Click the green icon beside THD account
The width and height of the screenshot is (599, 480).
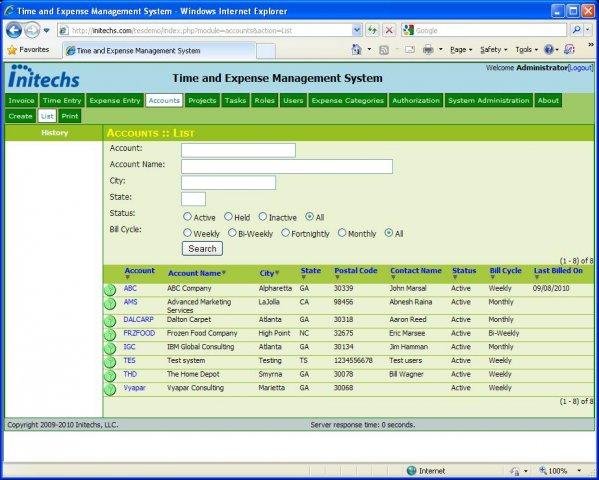[110, 376]
